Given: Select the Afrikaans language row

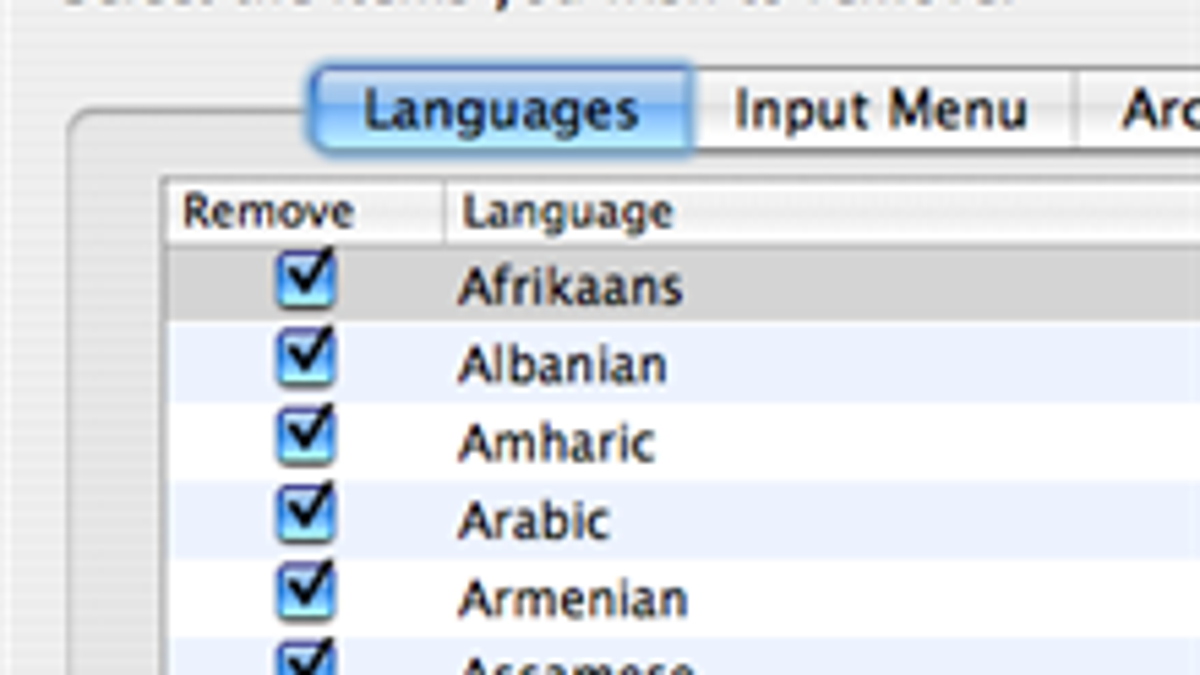Looking at the screenshot, I should click(570, 287).
